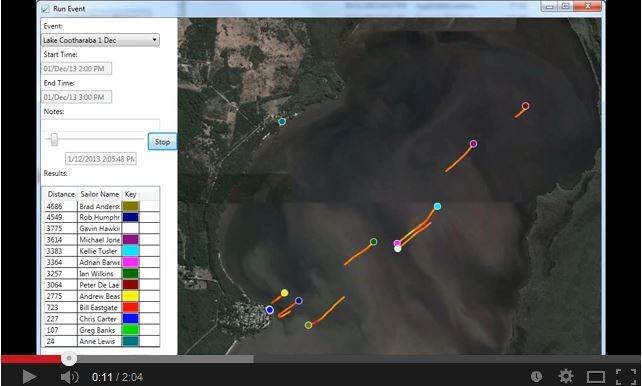Enter fullscreen video mode
This screenshot has height=386, width=642.
[x=626, y=377]
